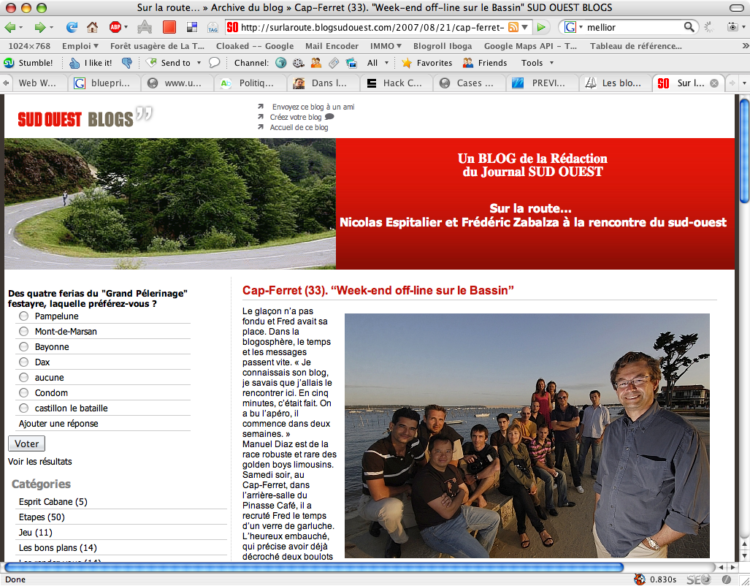Screen dimensions: 750x586
Task: Select the castillon le bataille poll option
Action: coord(23,408)
